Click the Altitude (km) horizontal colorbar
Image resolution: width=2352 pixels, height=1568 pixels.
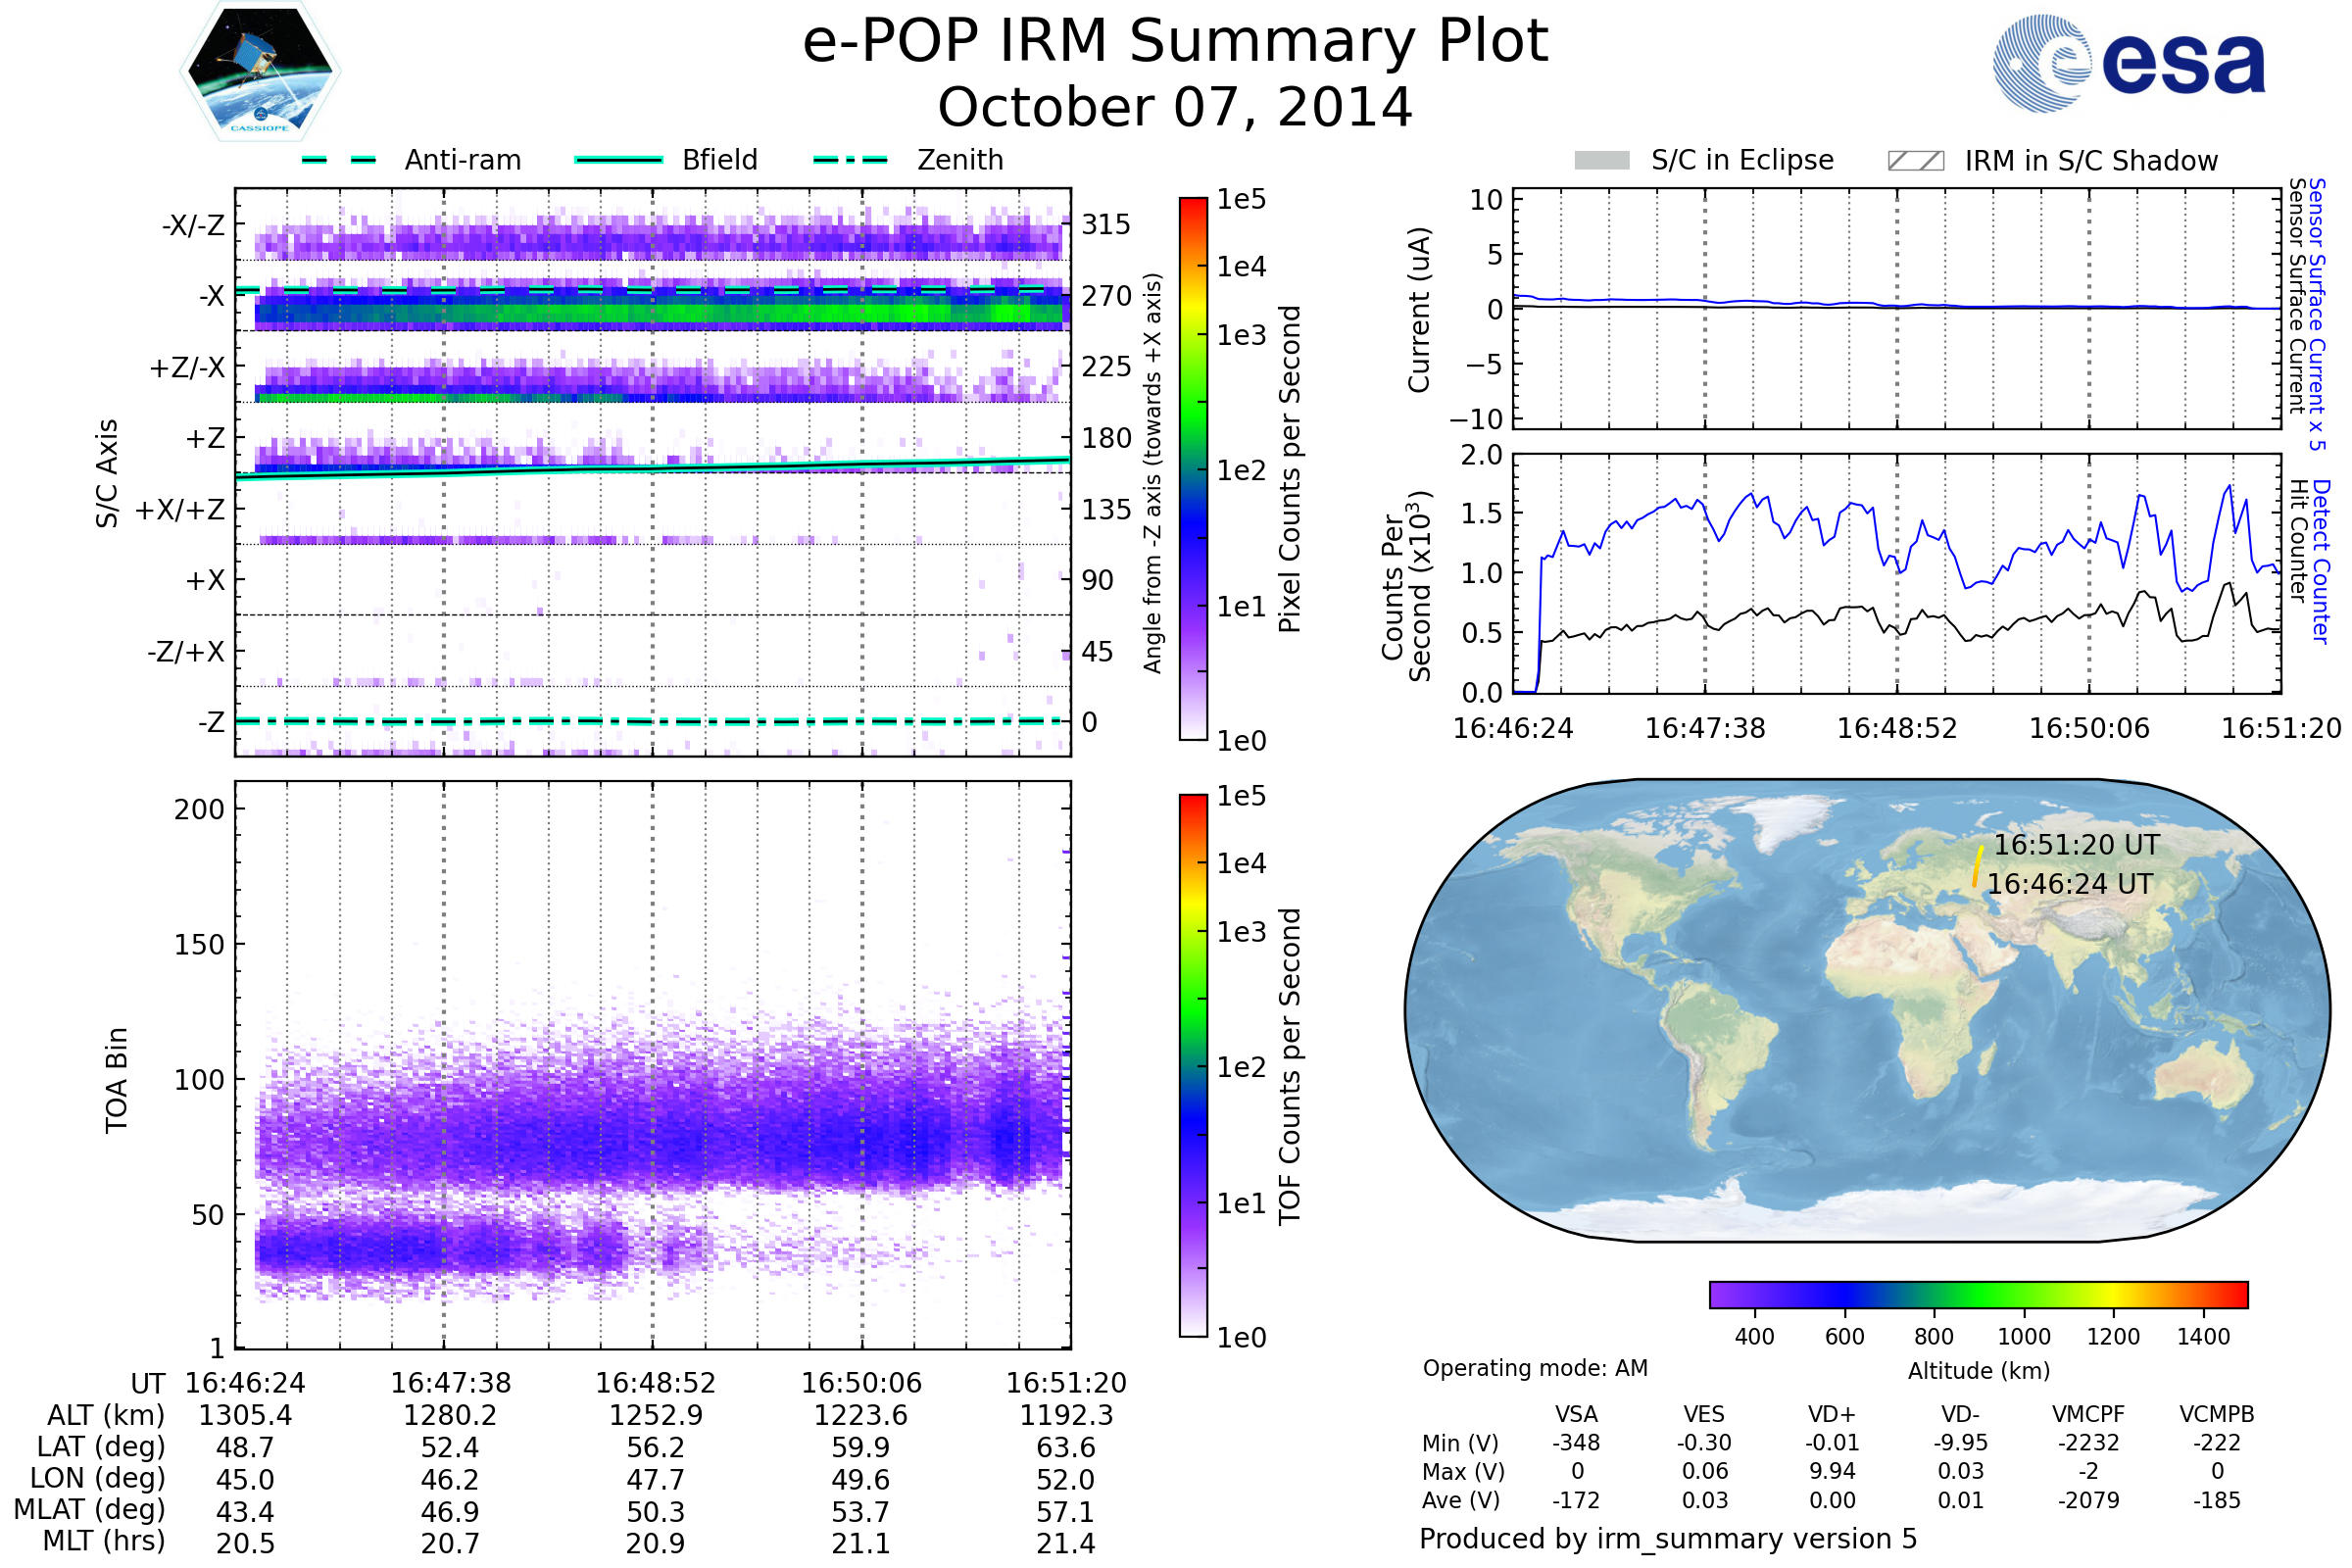coord(1978,1294)
